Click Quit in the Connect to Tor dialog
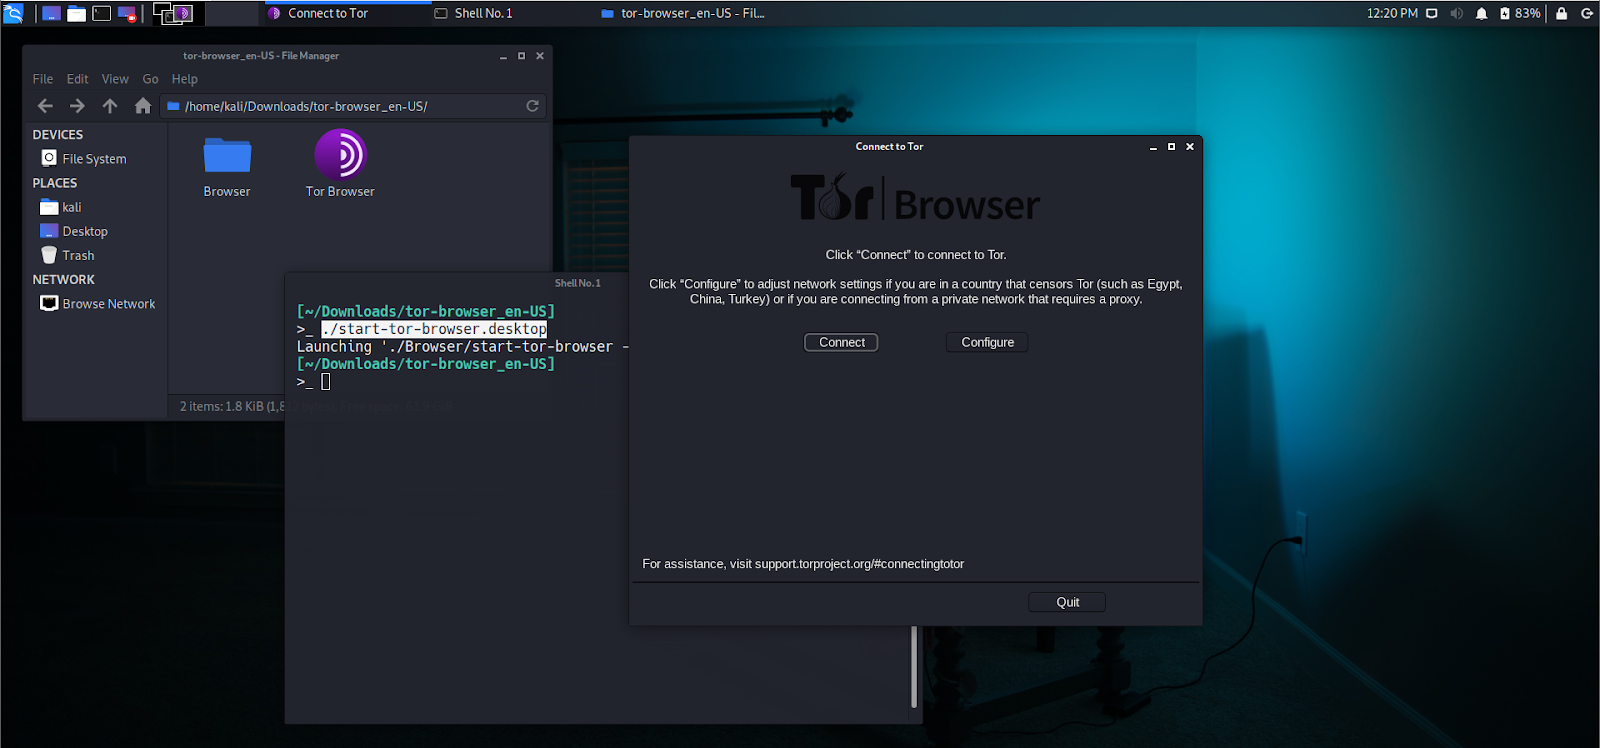The image size is (1600, 748). pyautogui.click(x=1067, y=602)
